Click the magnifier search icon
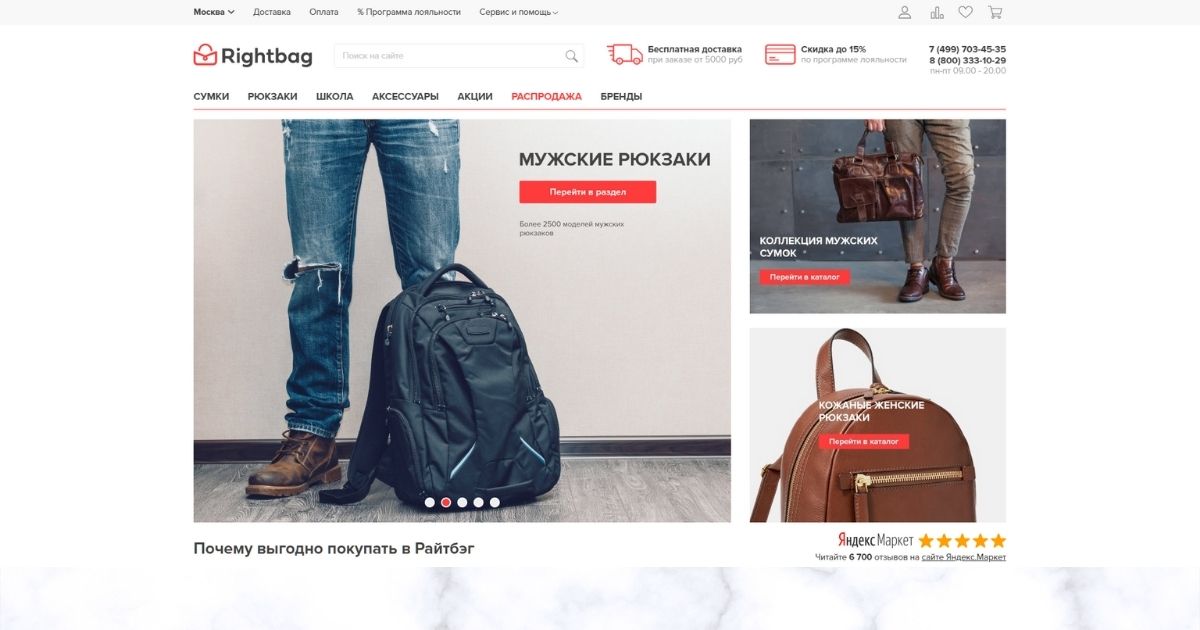 (572, 56)
